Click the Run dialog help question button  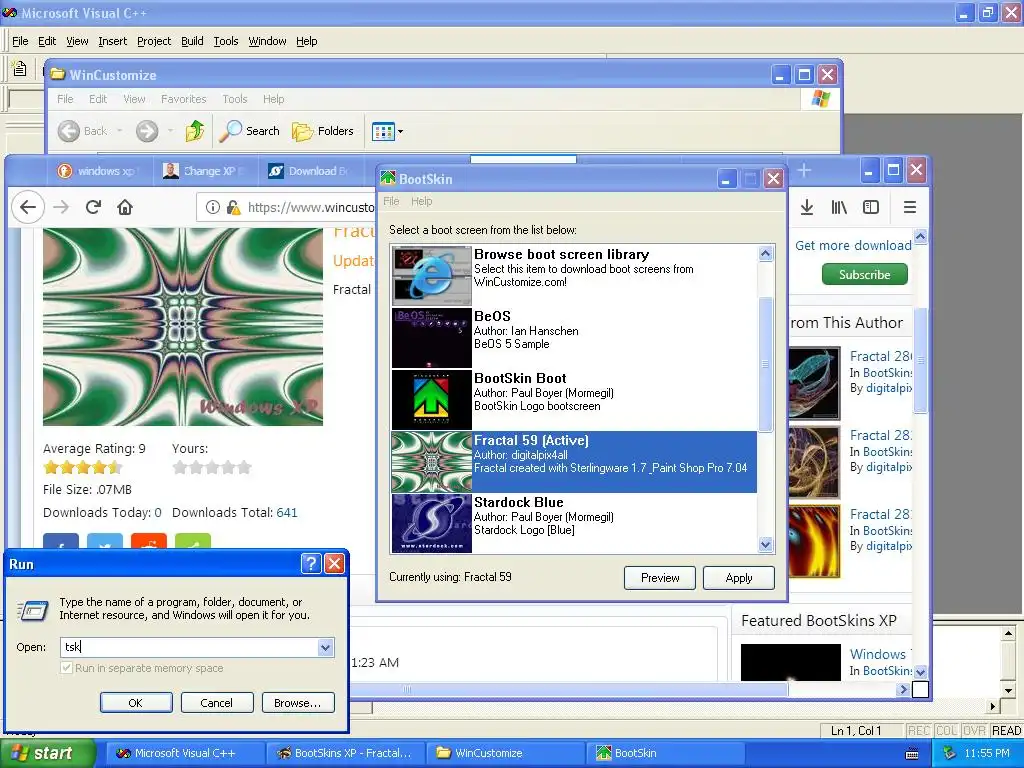[311, 564]
